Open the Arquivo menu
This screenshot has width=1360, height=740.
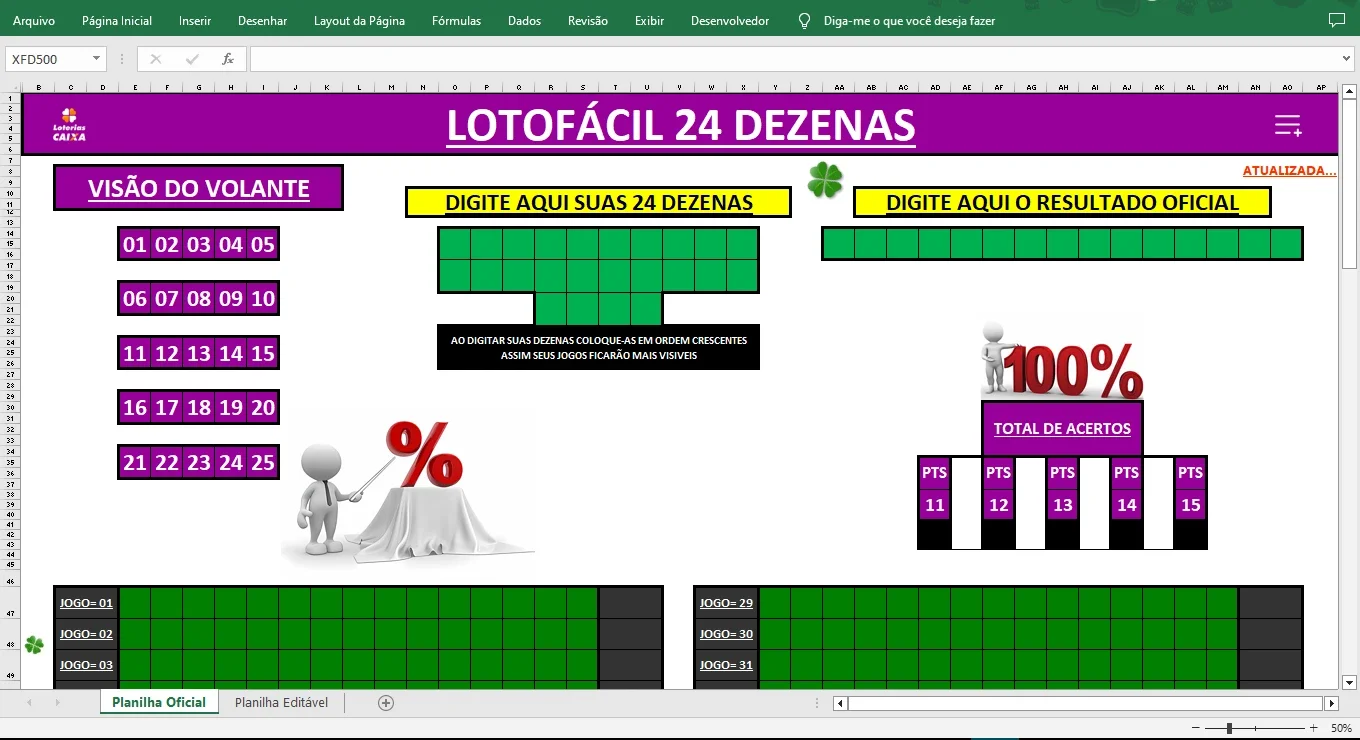33,20
